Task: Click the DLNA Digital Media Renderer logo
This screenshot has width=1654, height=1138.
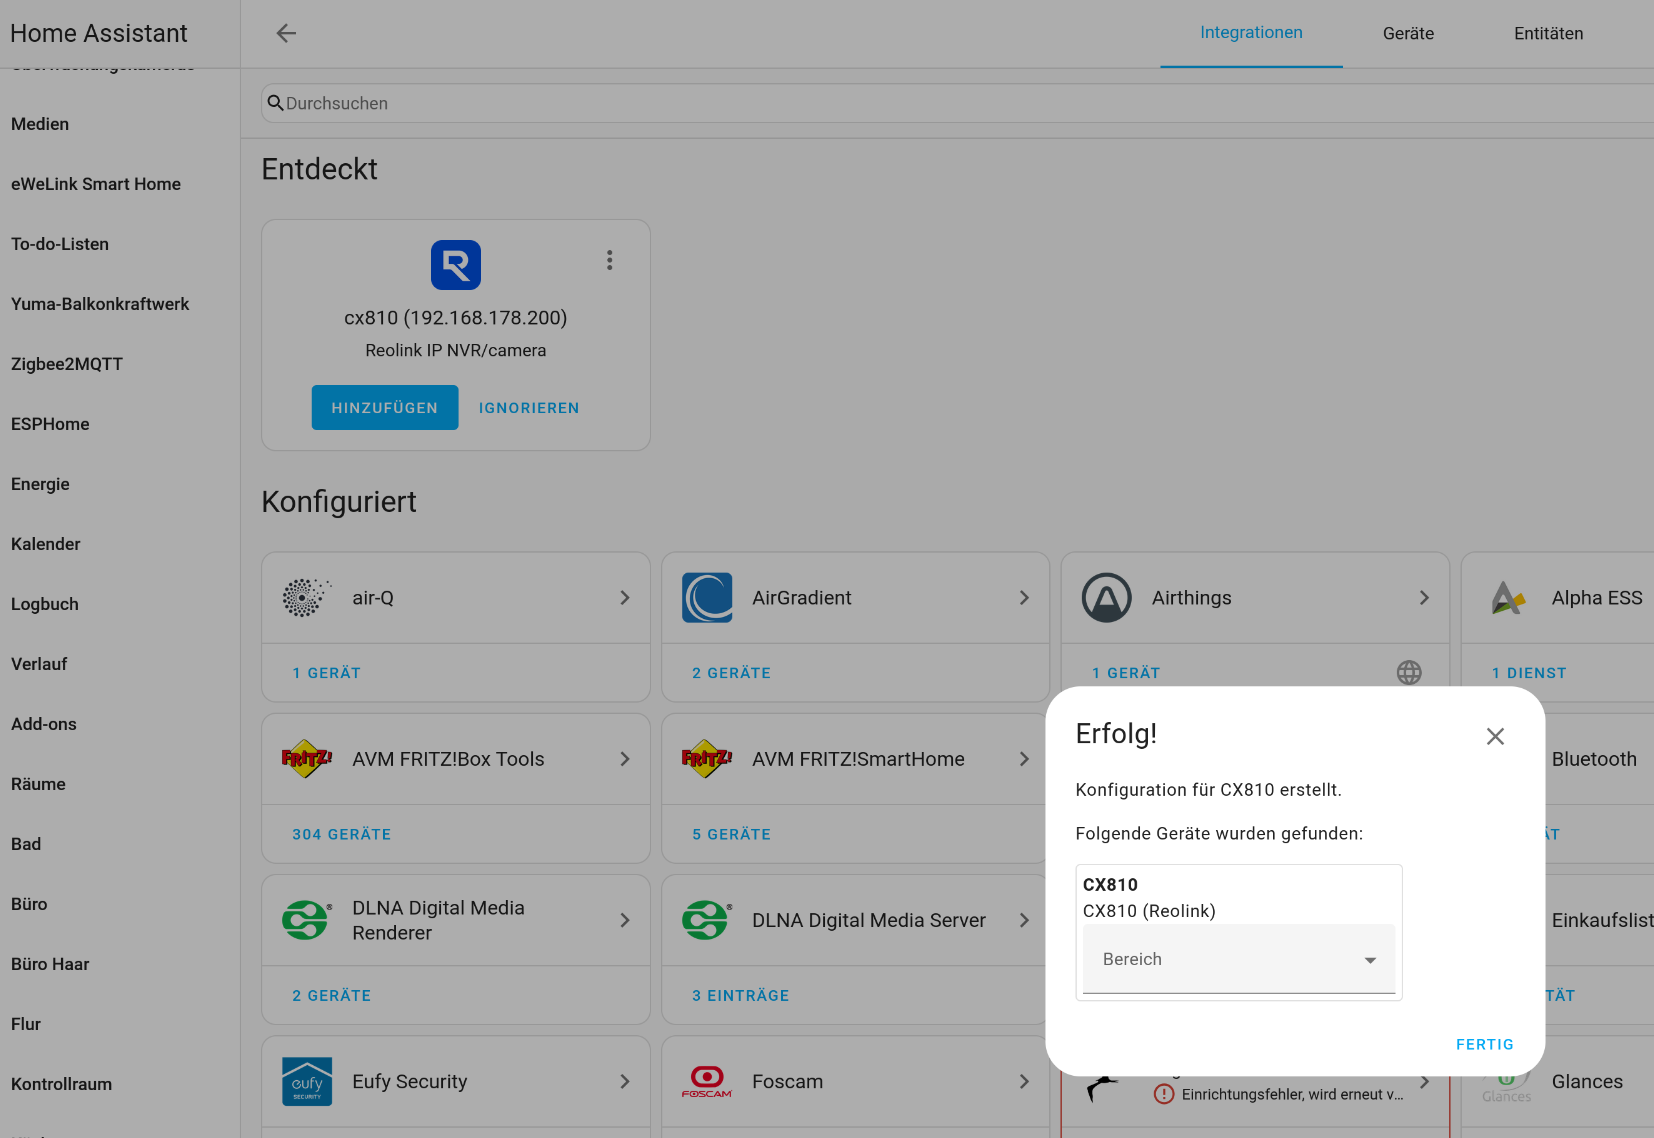Action: pyautogui.click(x=307, y=920)
